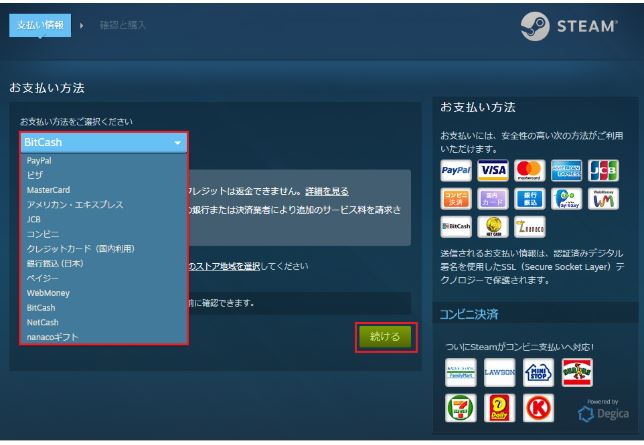644x445 pixels.
Task: Open the 詳細を見る link
Action: [x=327, y=190]
